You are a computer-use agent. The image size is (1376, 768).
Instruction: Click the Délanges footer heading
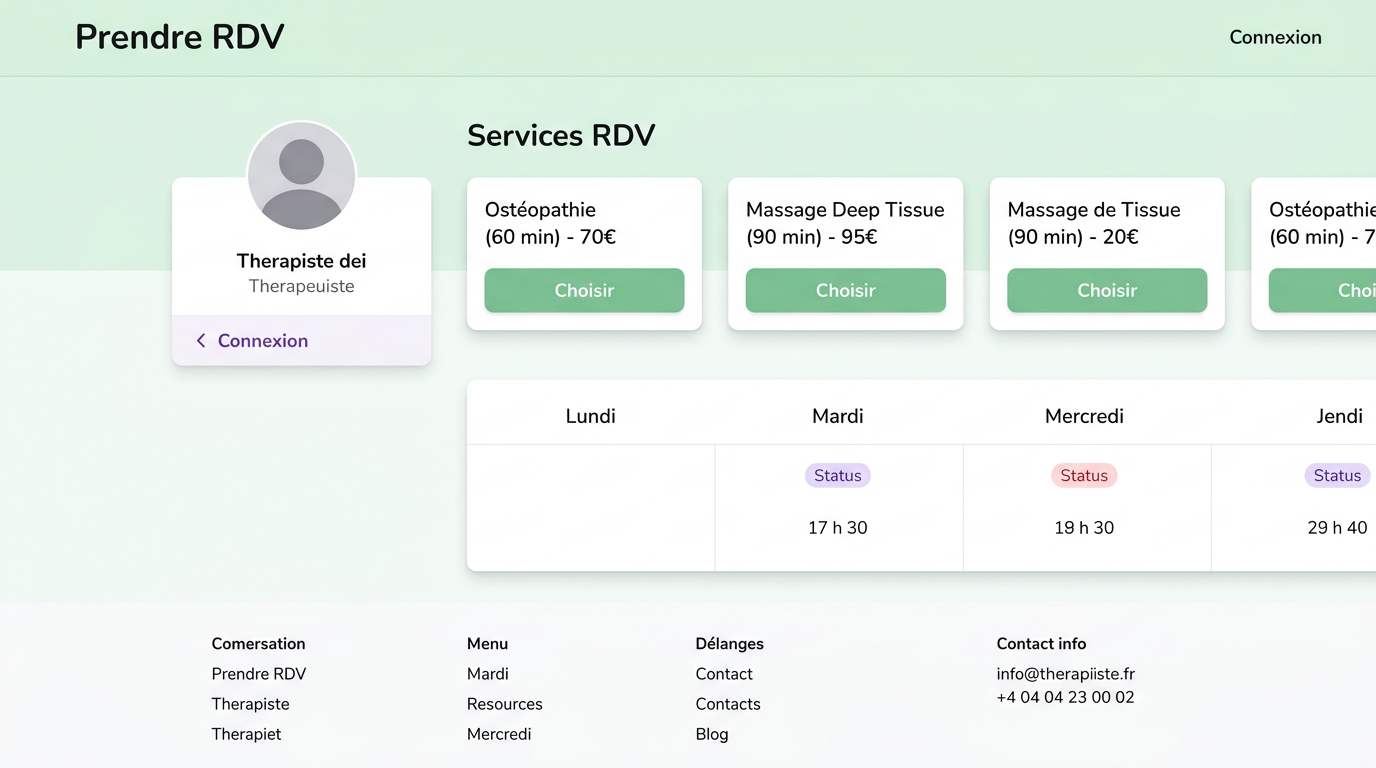point(730,644)
